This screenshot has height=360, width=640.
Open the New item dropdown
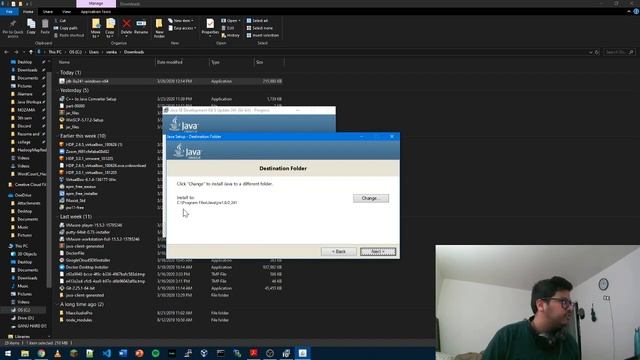pos(181,20)
